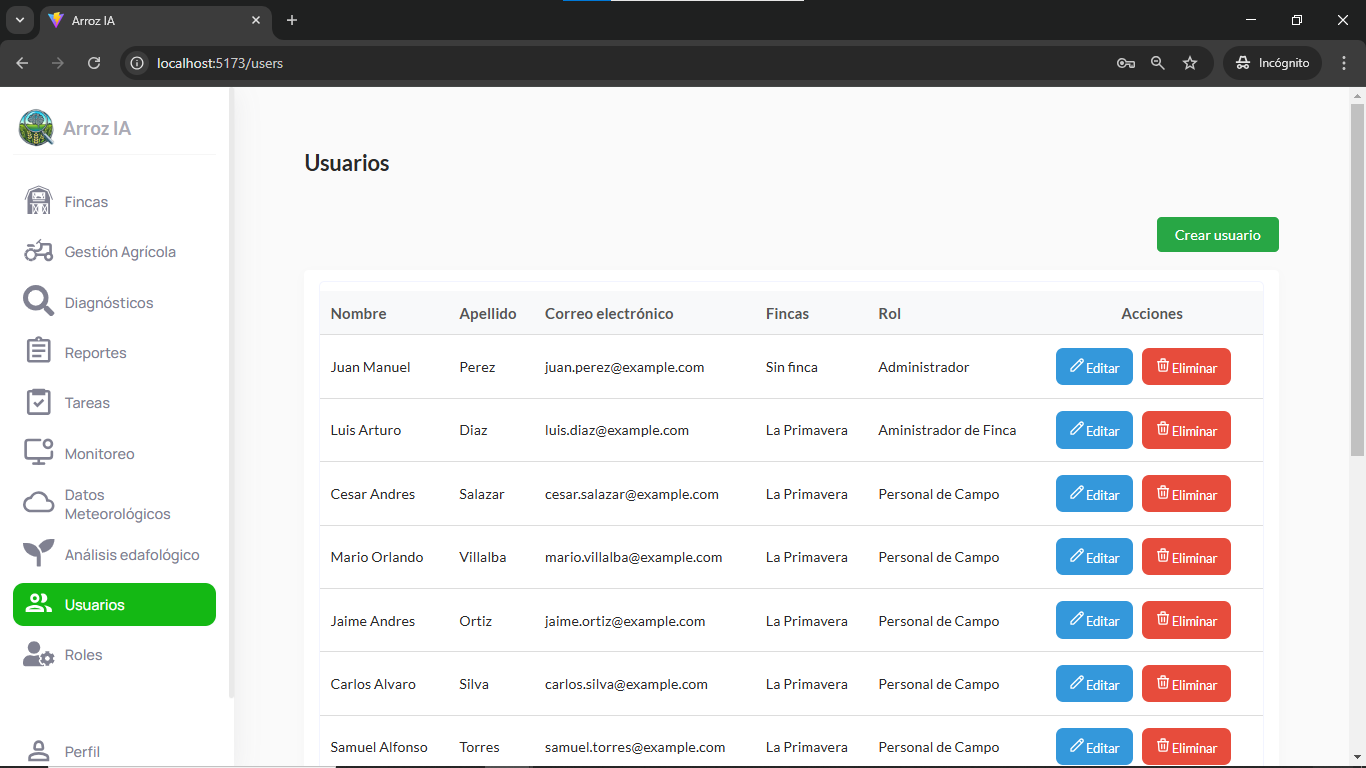Viewport: 1366px width, 768px height.
Task: Edit user Mario Orlando Villalba
Action: click(1094, 557)
